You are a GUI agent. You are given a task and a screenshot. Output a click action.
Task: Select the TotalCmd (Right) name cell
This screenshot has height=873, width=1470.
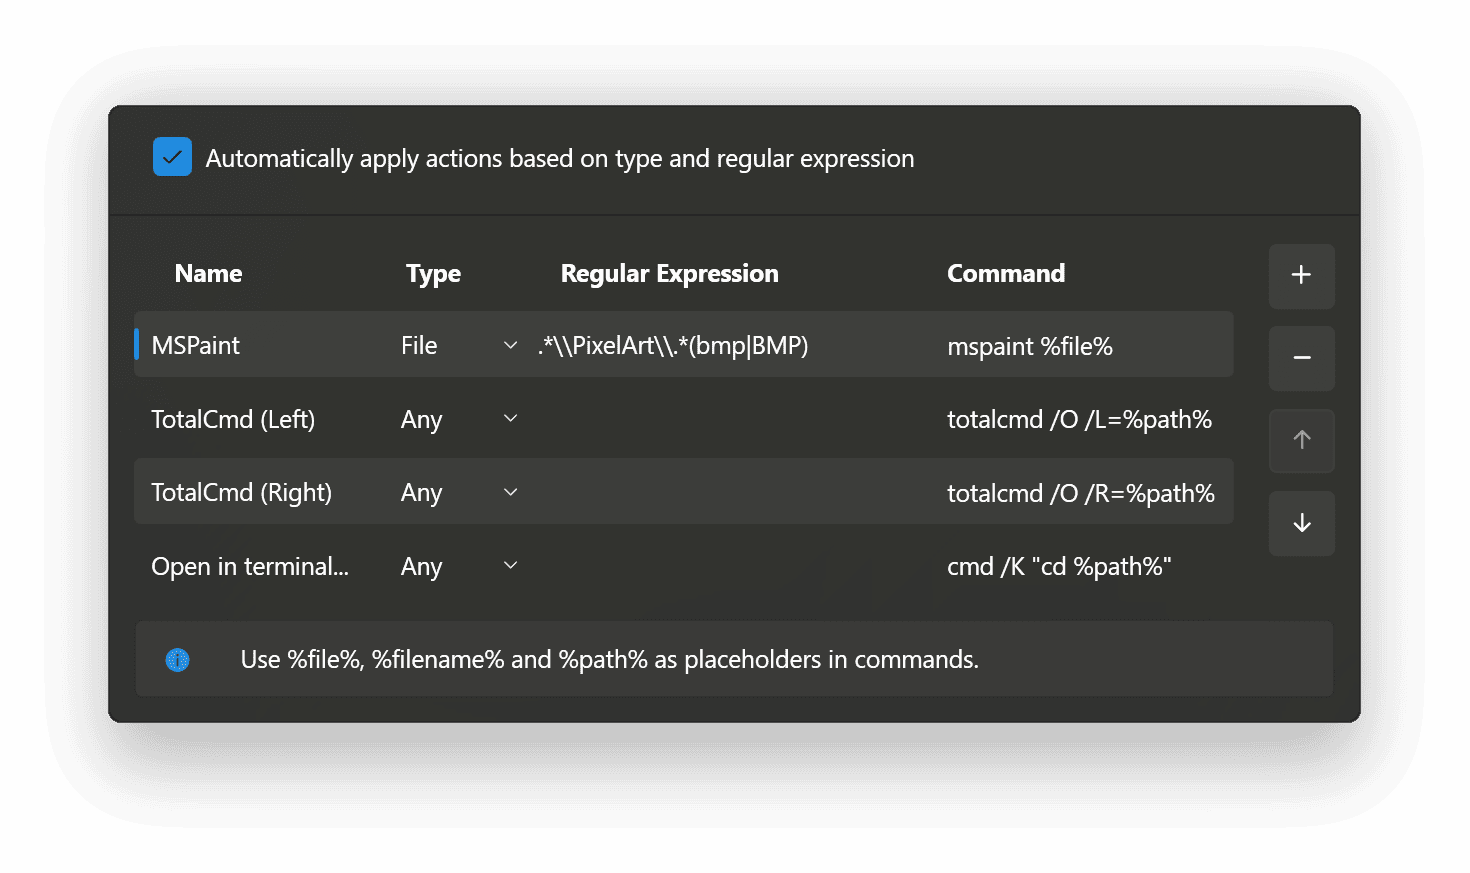point(241,493)
